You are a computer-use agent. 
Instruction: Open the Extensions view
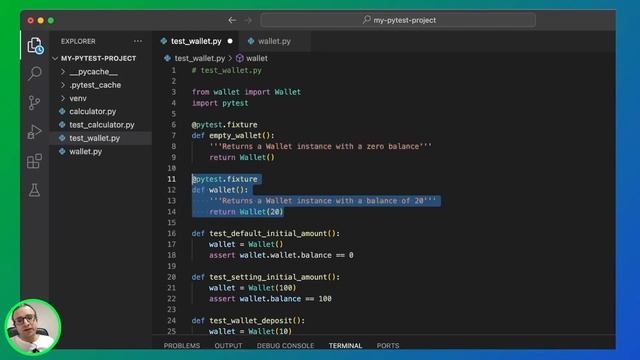(x=35, y=161)
